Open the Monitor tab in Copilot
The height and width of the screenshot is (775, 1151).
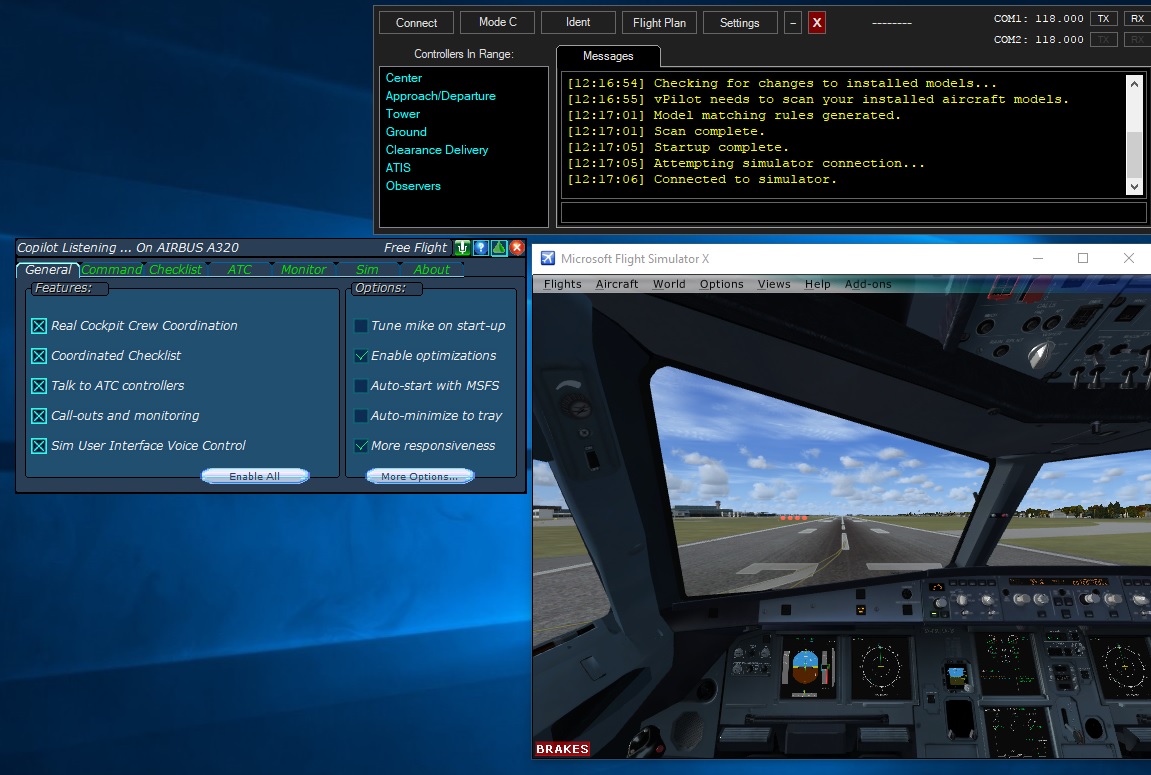click(x=303, y=269)
